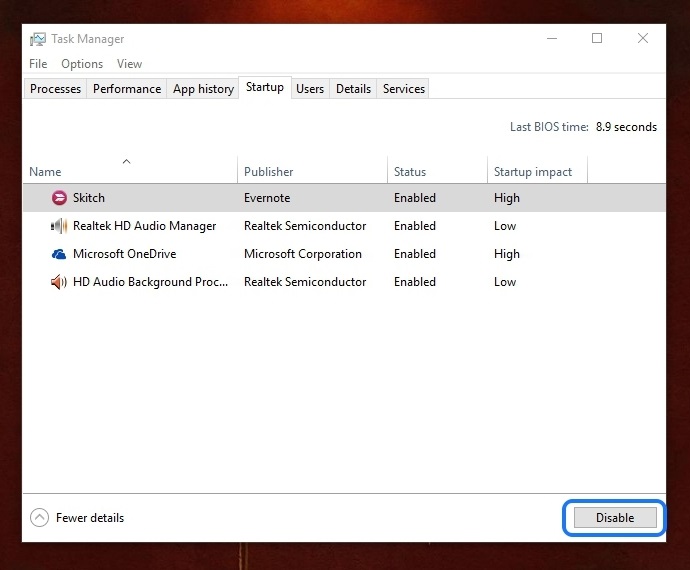
Task: Click the Enabled status of Microsoft OneDrive
Action: (x=415, y=254)
